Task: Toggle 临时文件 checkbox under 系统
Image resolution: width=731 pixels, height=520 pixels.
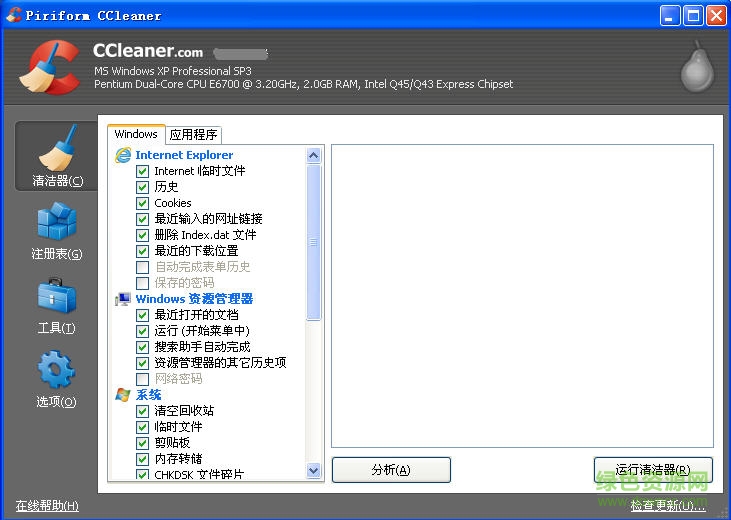Action: [x=143, y=427]
